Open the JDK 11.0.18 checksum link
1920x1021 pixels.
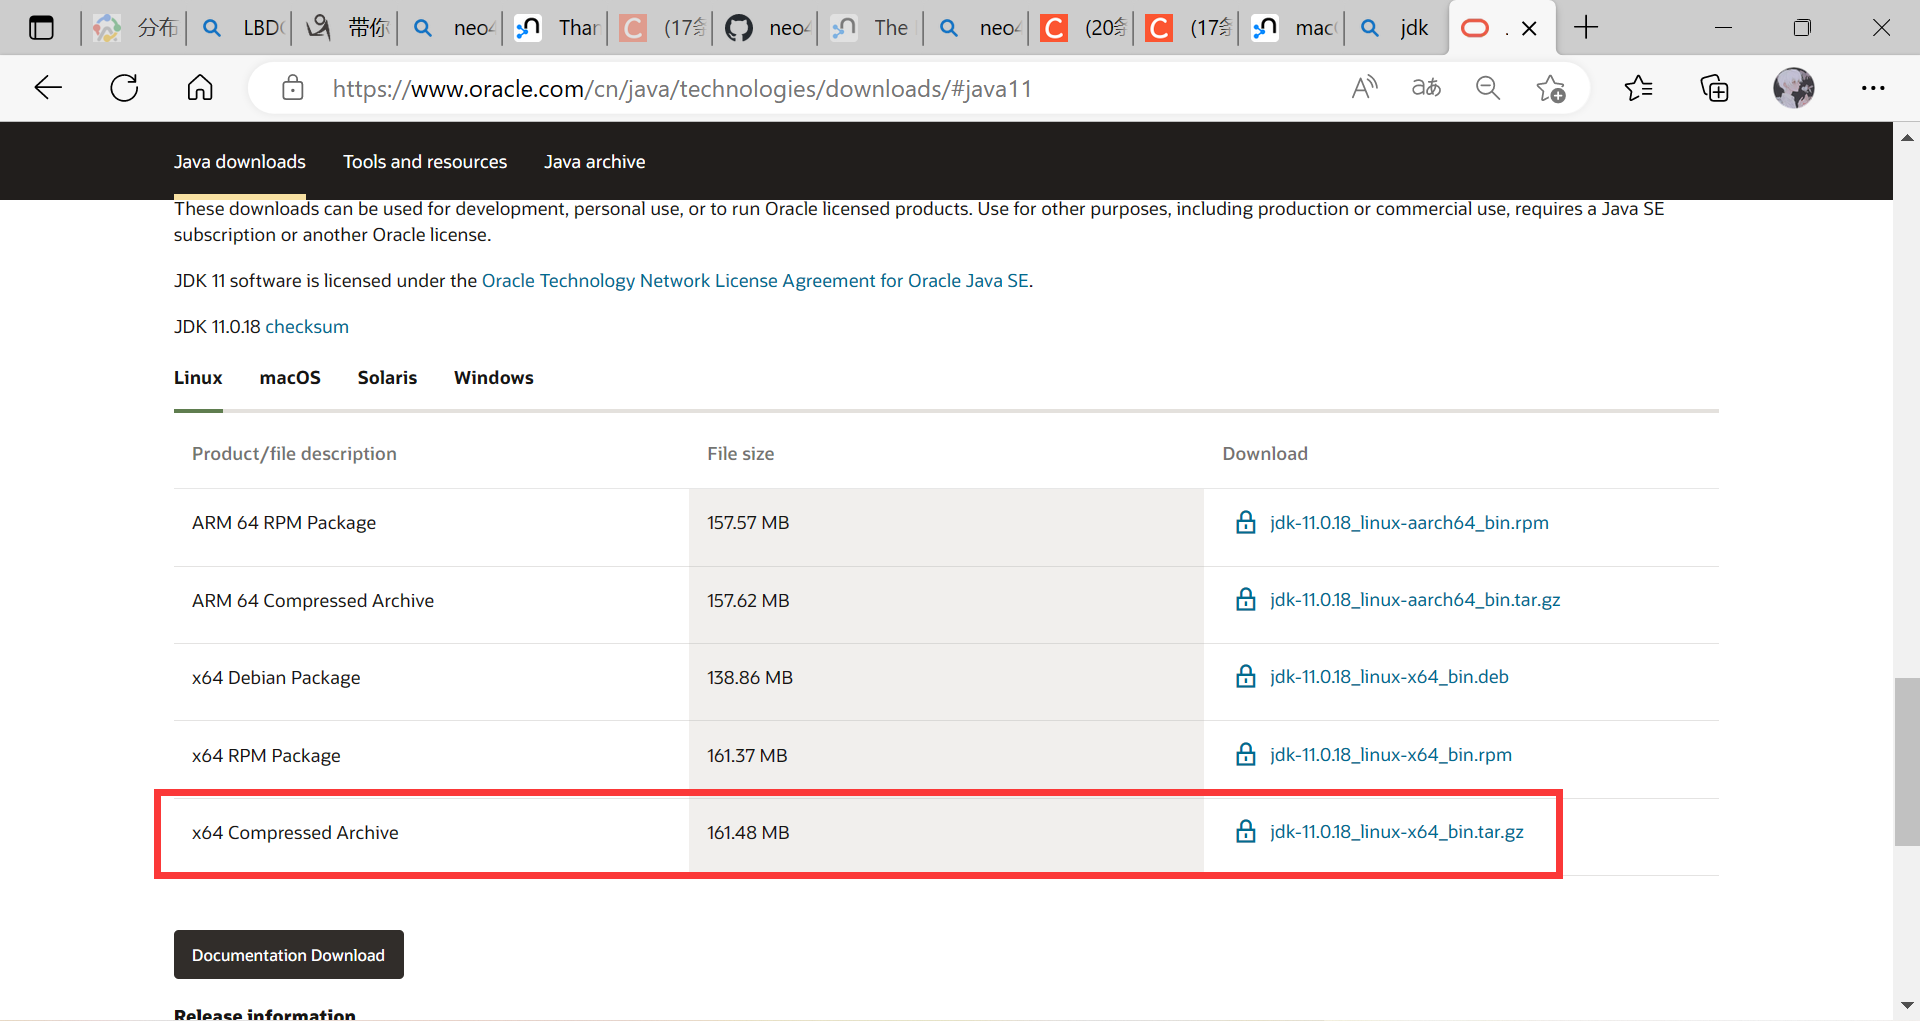(307, 327)
